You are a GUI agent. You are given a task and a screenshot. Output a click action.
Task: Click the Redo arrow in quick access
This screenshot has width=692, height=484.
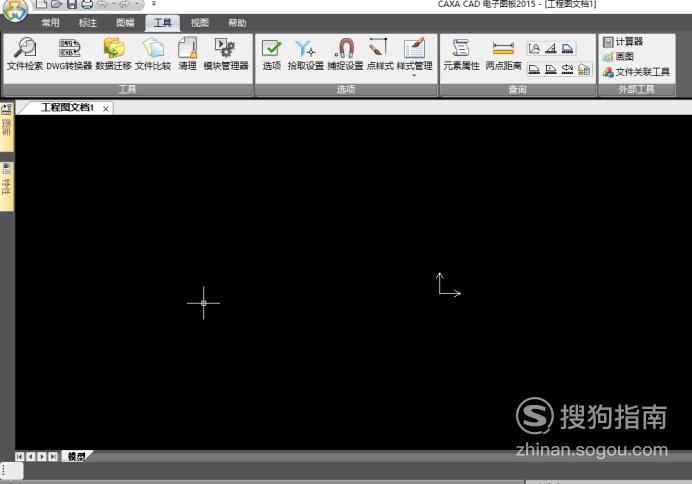125,4
